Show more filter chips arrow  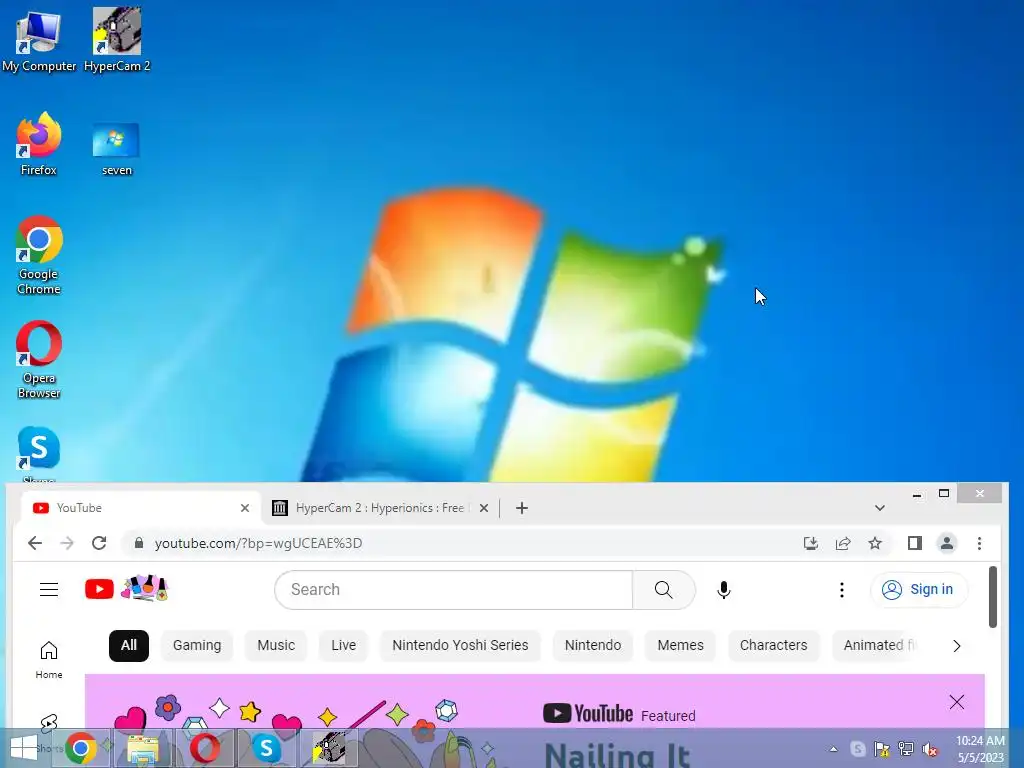pyautogui.click(x=957, y=646)
